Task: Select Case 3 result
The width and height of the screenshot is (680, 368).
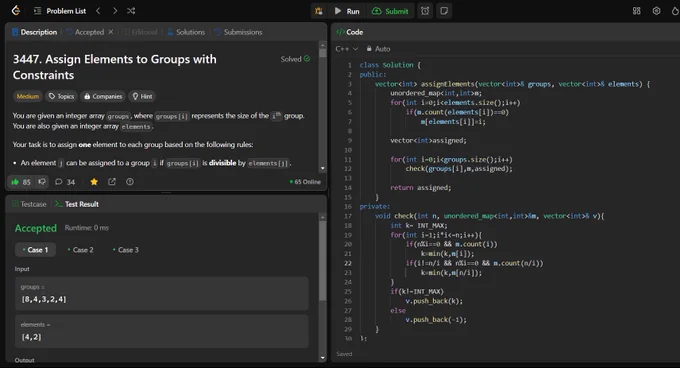Action: [x=126, y=250]
